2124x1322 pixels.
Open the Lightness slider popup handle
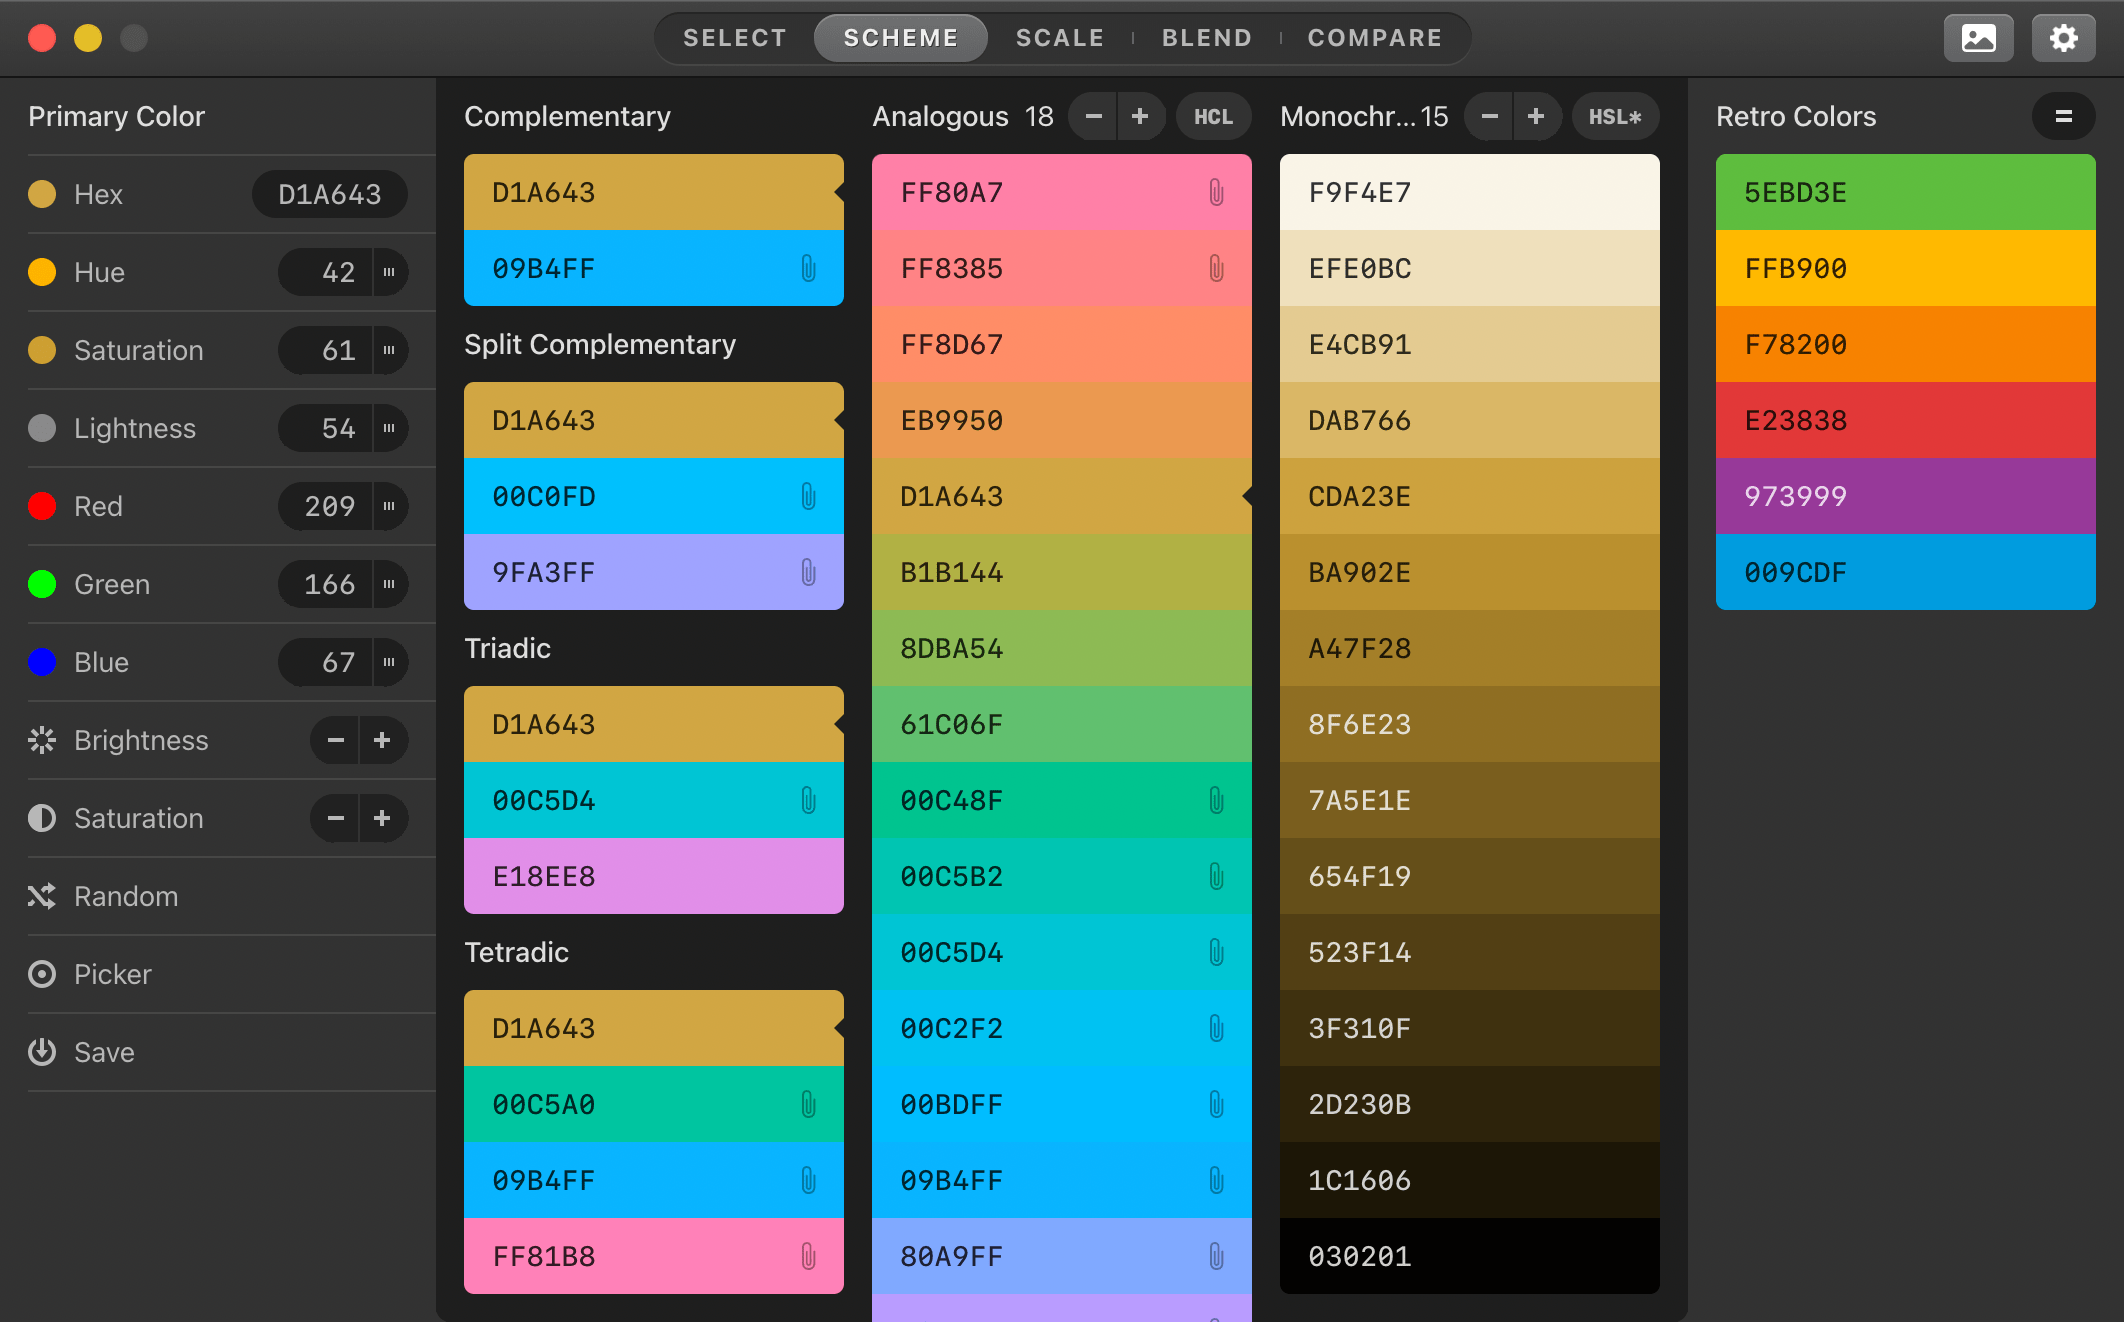click(x=389, y=428)
